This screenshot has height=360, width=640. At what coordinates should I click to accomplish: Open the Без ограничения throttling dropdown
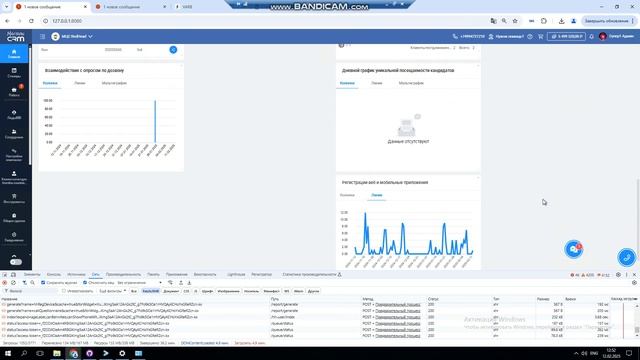[139, 282]
